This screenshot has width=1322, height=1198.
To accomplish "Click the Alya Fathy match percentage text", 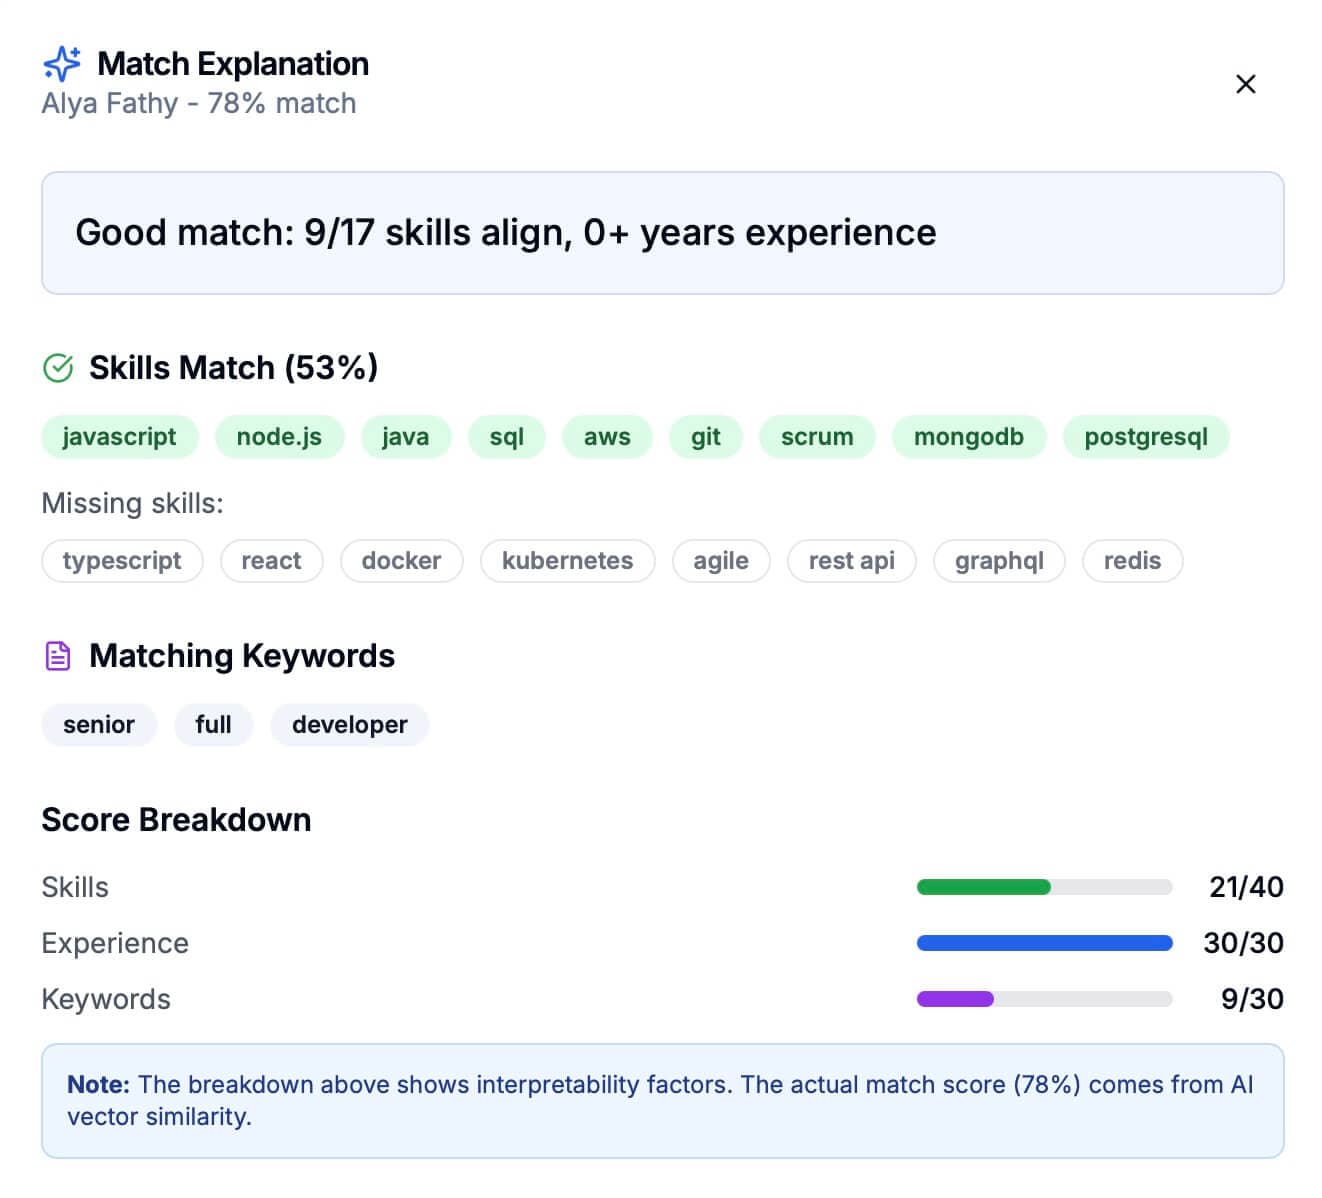I will click(x=198, y=102).
